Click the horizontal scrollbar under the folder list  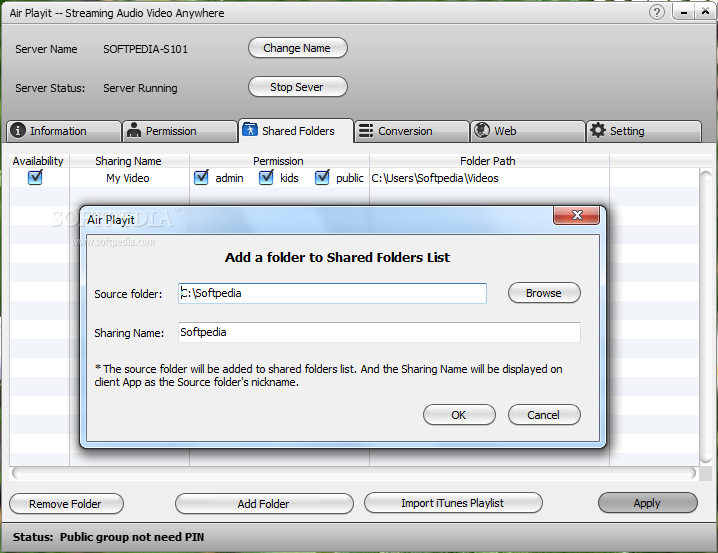[x=354, y=473]
